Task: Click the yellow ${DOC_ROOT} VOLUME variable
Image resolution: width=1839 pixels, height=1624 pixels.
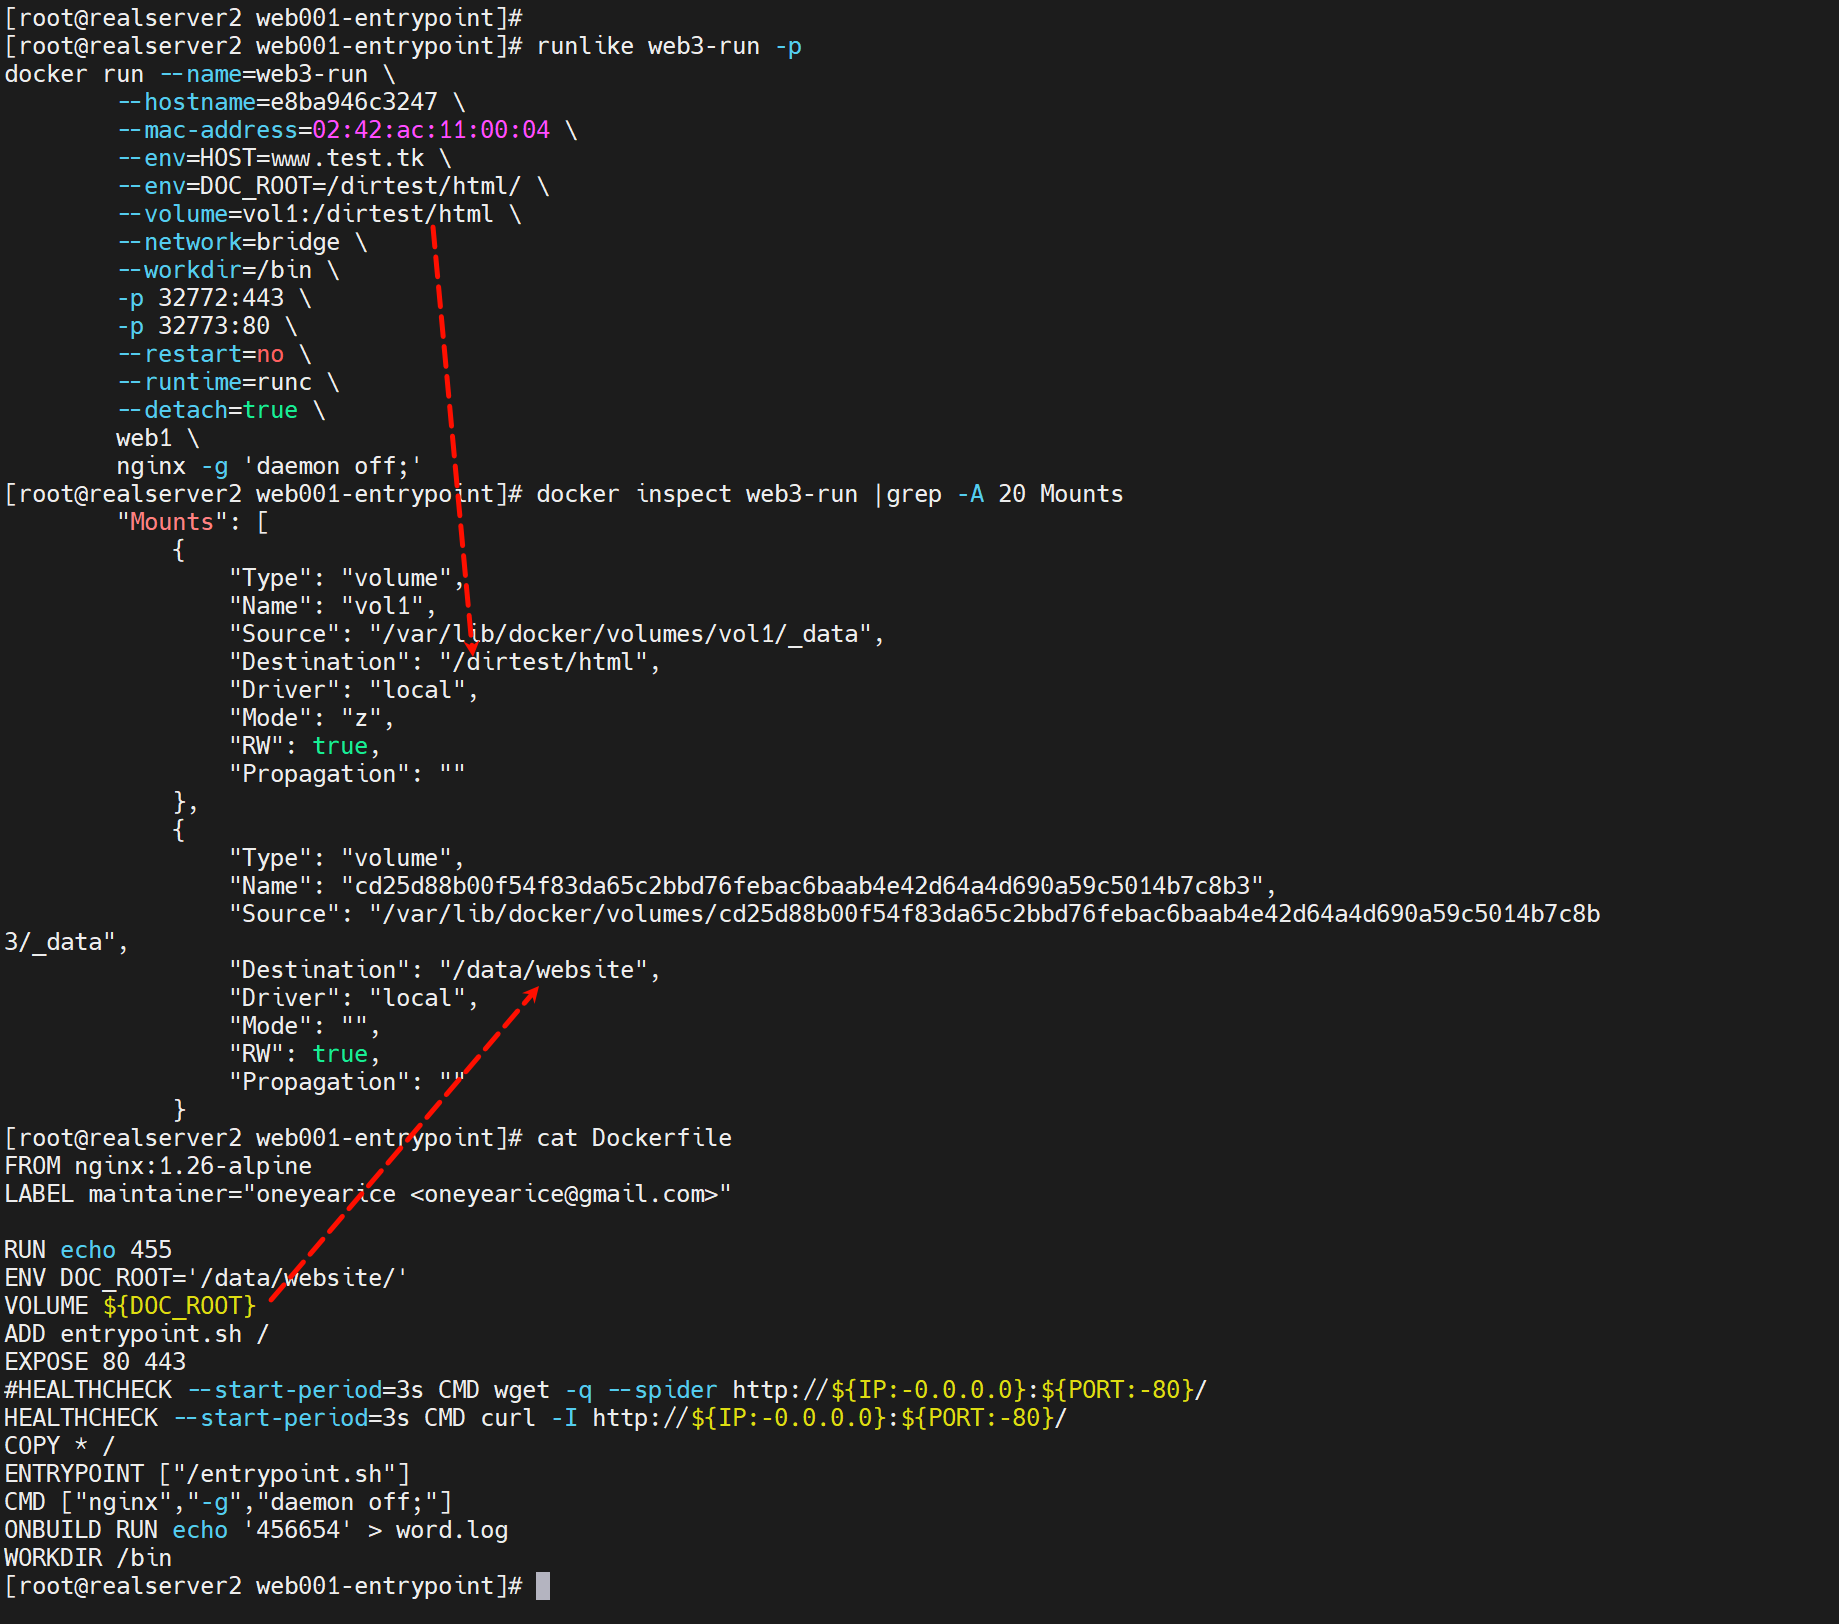Action: coord(179,1306)
